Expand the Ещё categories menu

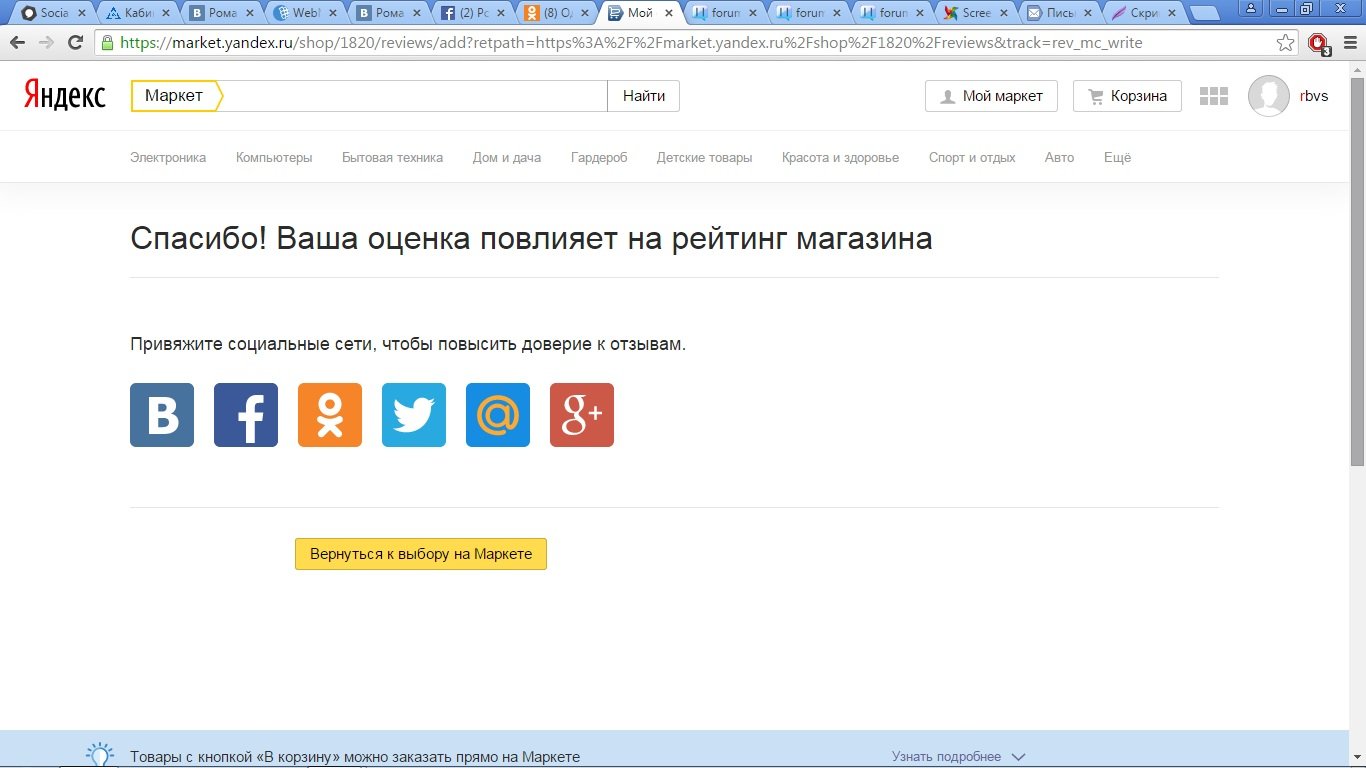1117,157
